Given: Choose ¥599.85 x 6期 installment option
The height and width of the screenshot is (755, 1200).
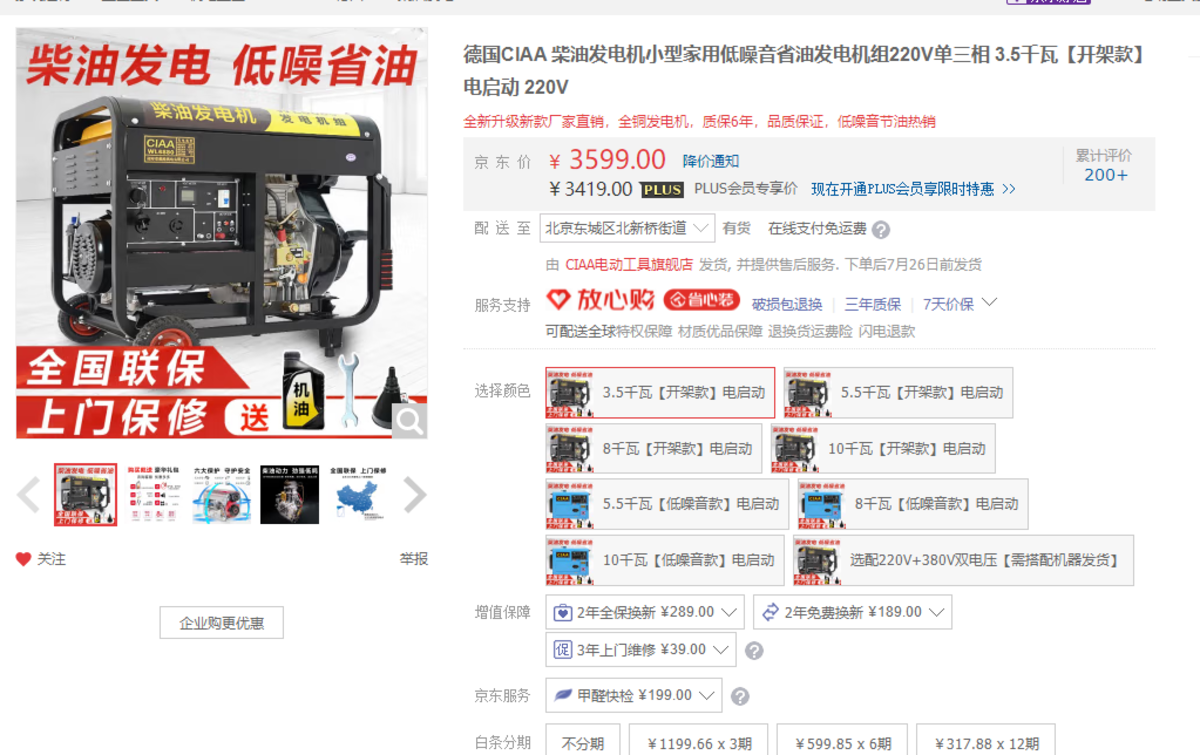Looking at the screenshot, I should tap(842, 743).
